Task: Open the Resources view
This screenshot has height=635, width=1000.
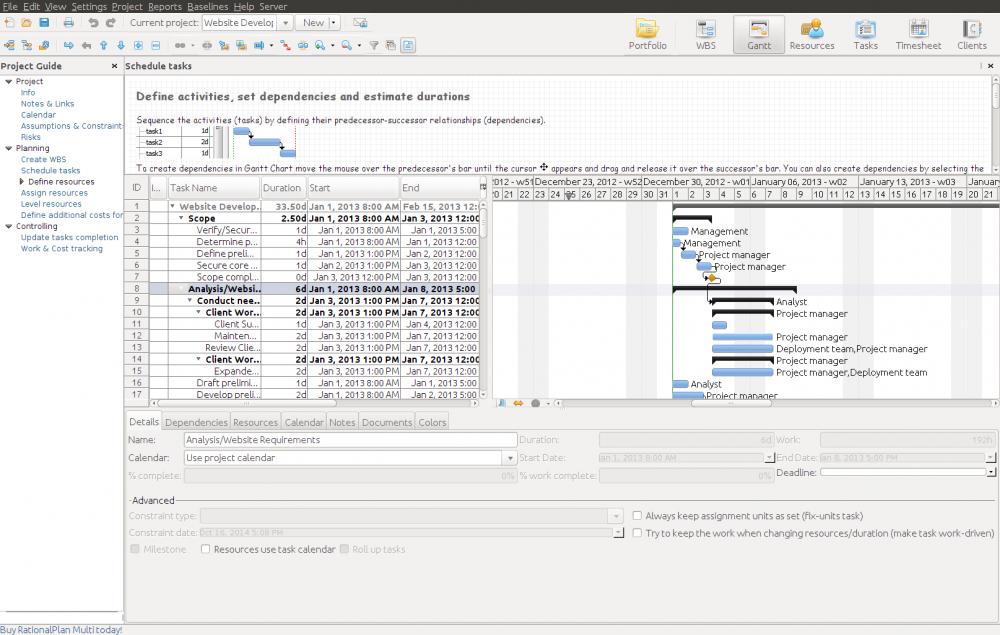Action: (x=812, y=33)
